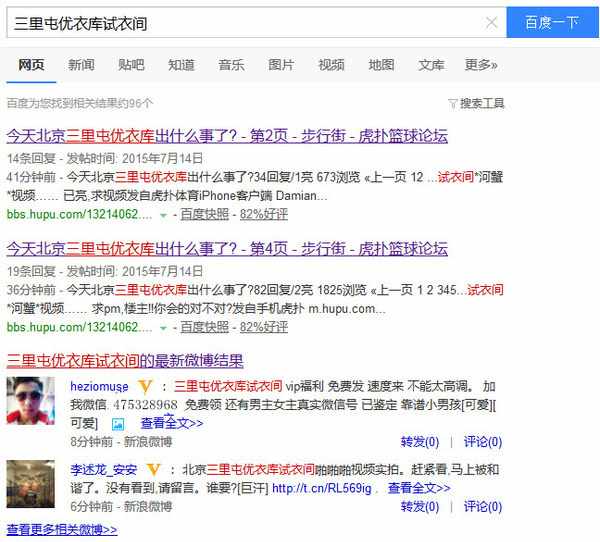This screenshot has width=600, height=542.
Task: Click the result count text 百度为您找到相关结果约96个
Action: (x=80, y=103)
